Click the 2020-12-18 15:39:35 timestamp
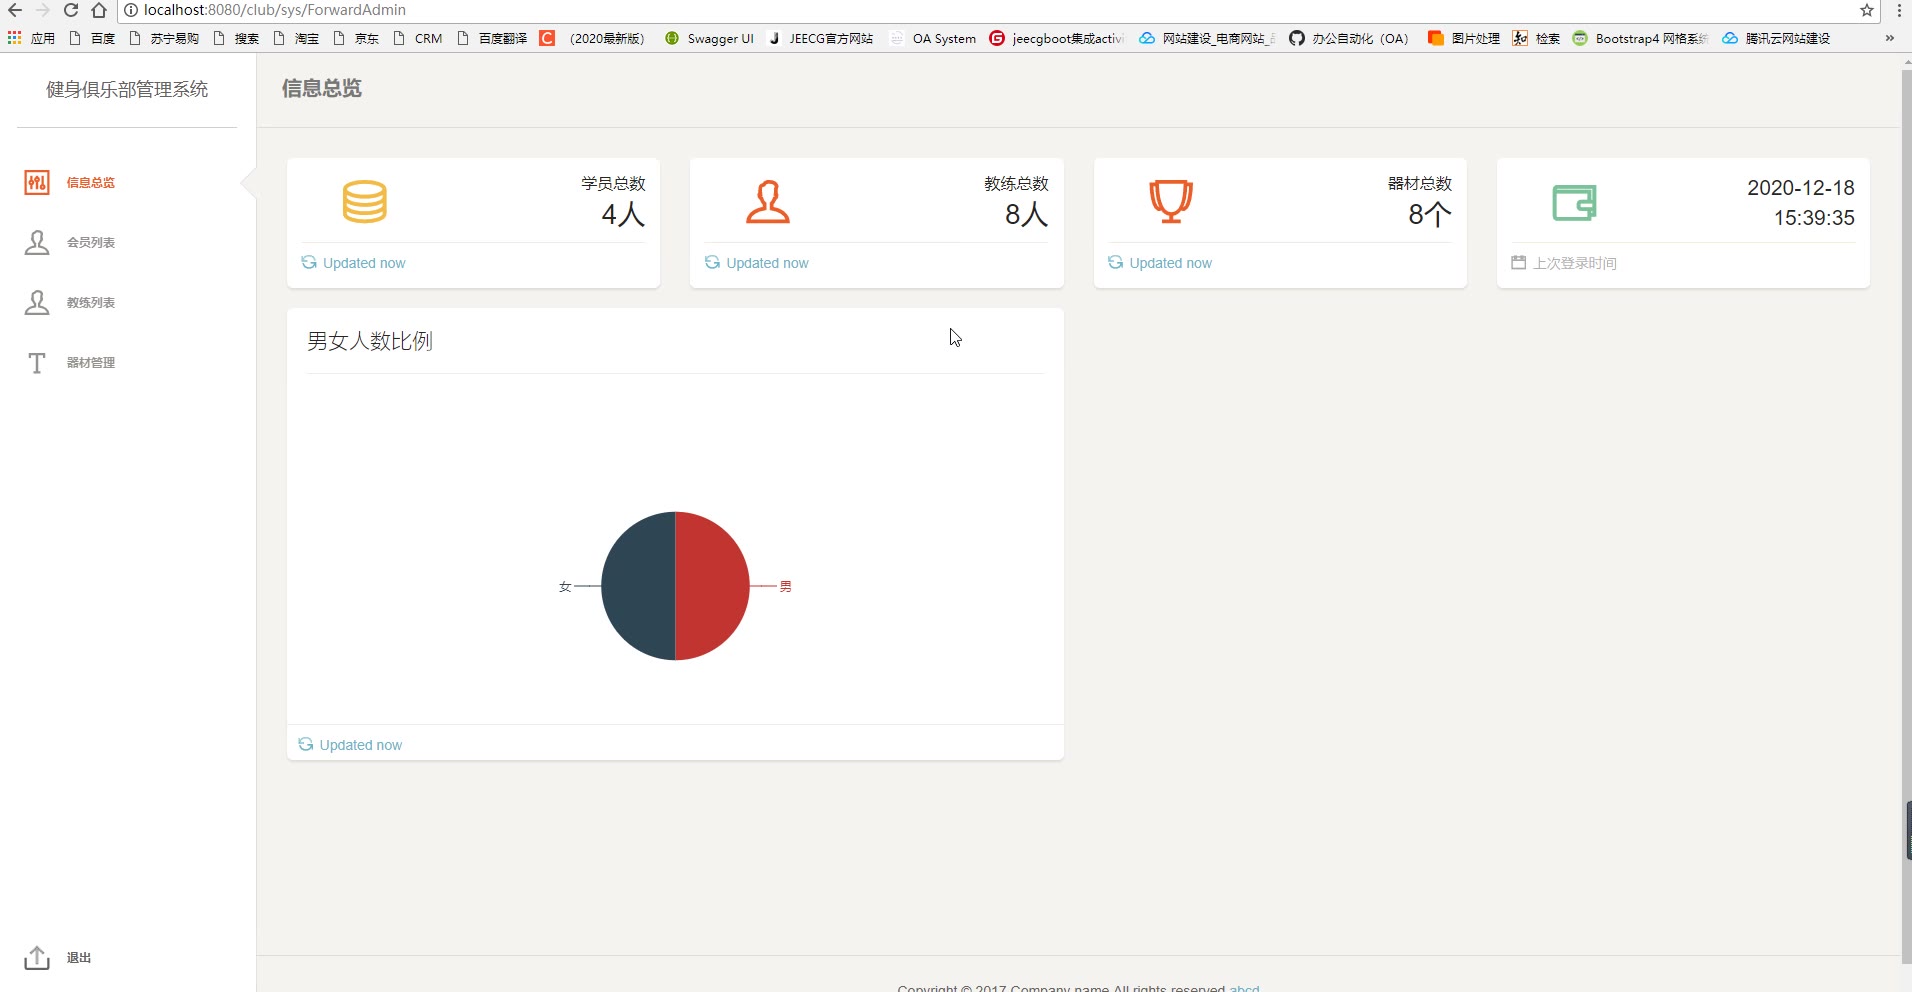This screenshot has height=992, width=1912. (1801, 202)
